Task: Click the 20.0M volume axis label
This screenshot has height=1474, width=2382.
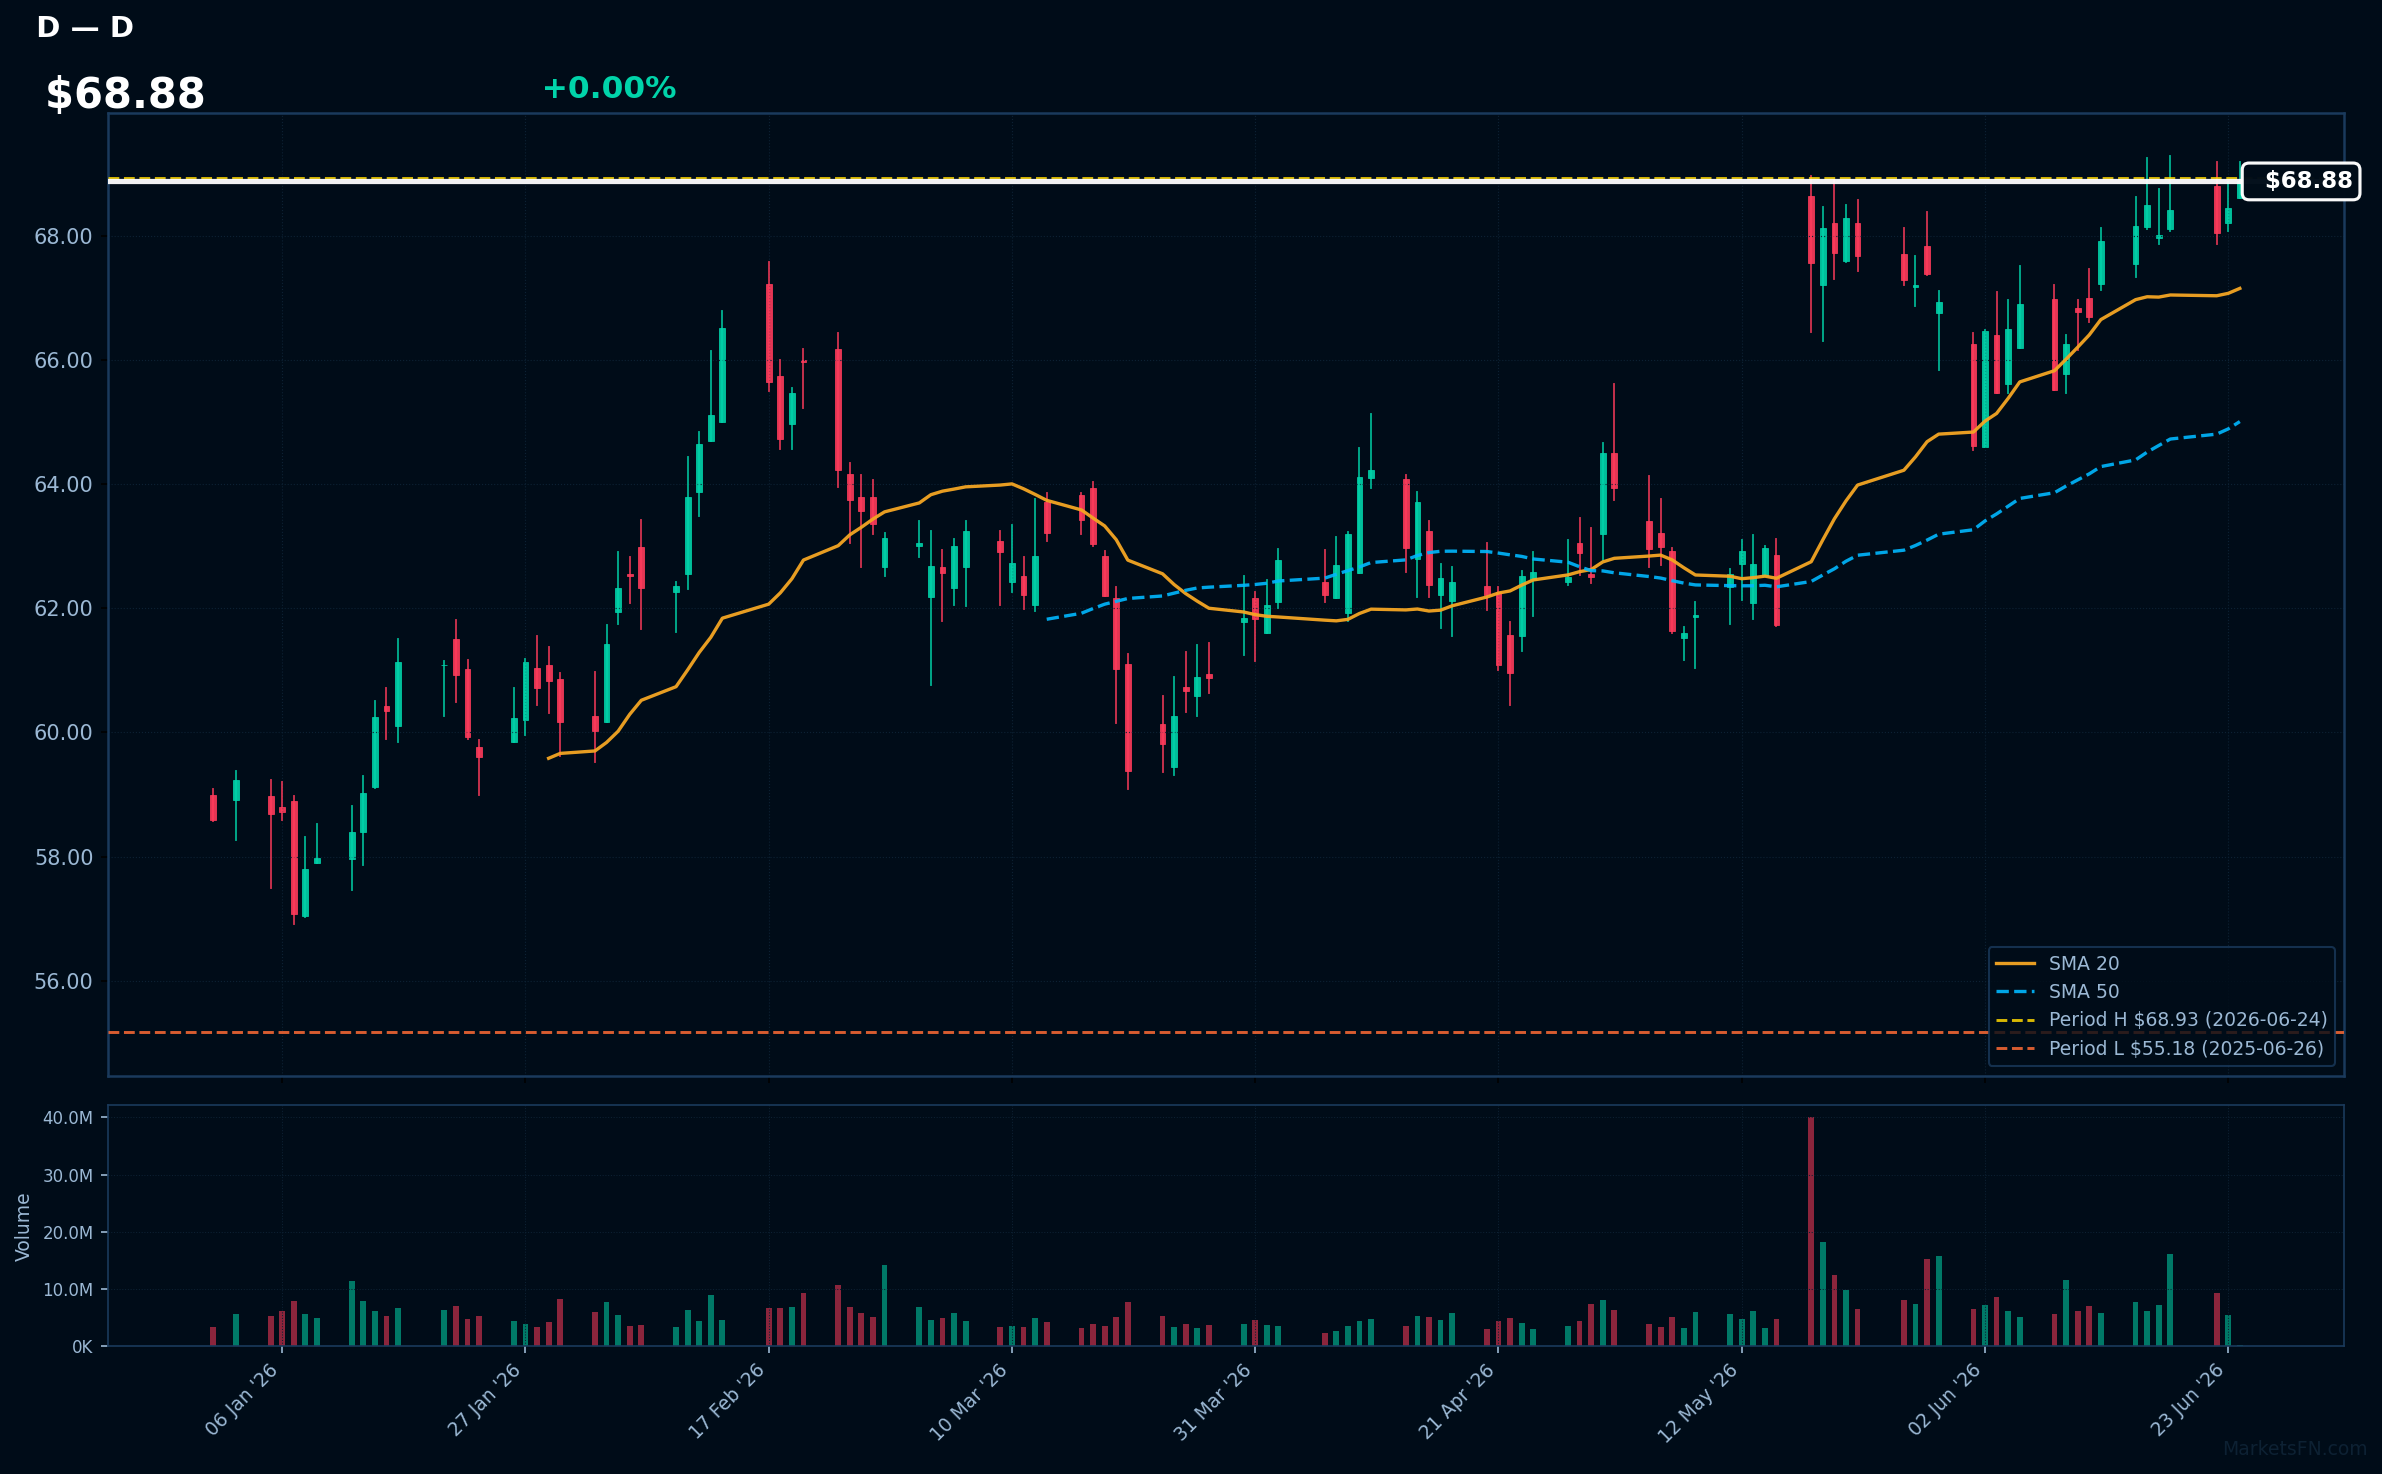Action: [x=68, y=1233]
